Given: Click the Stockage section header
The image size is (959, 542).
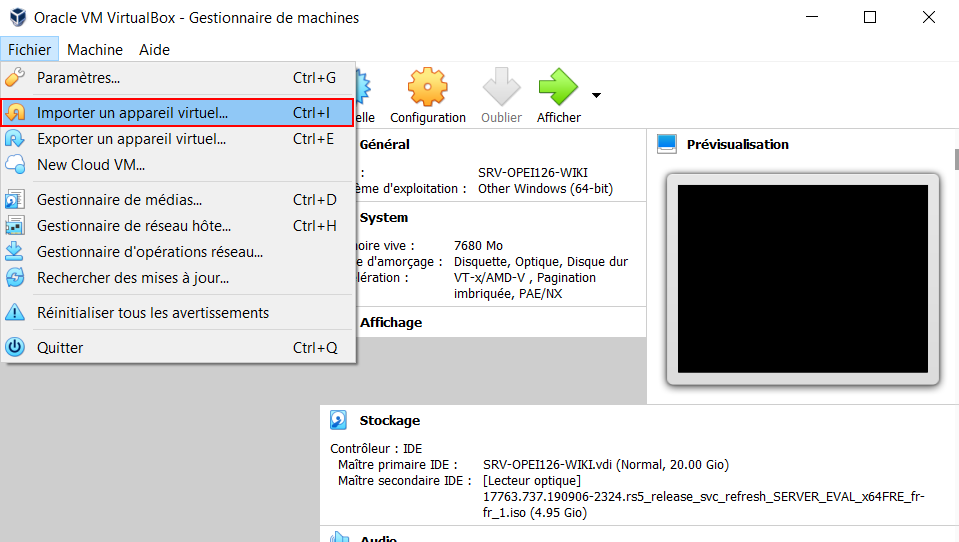Looking at the screenshot, I should [x=390, y=420].
